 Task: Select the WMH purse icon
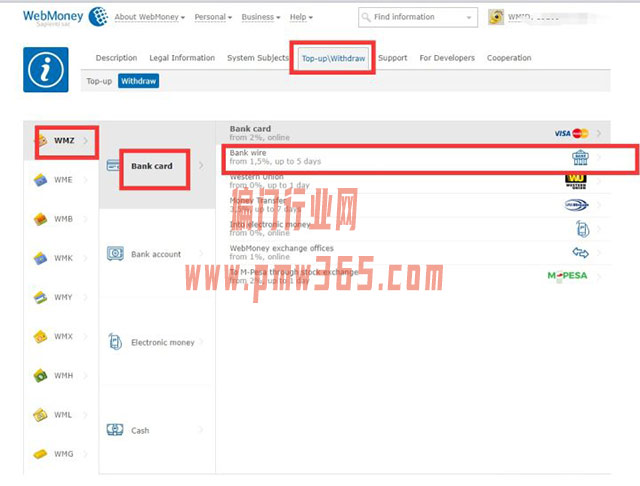tap(40, 375)
